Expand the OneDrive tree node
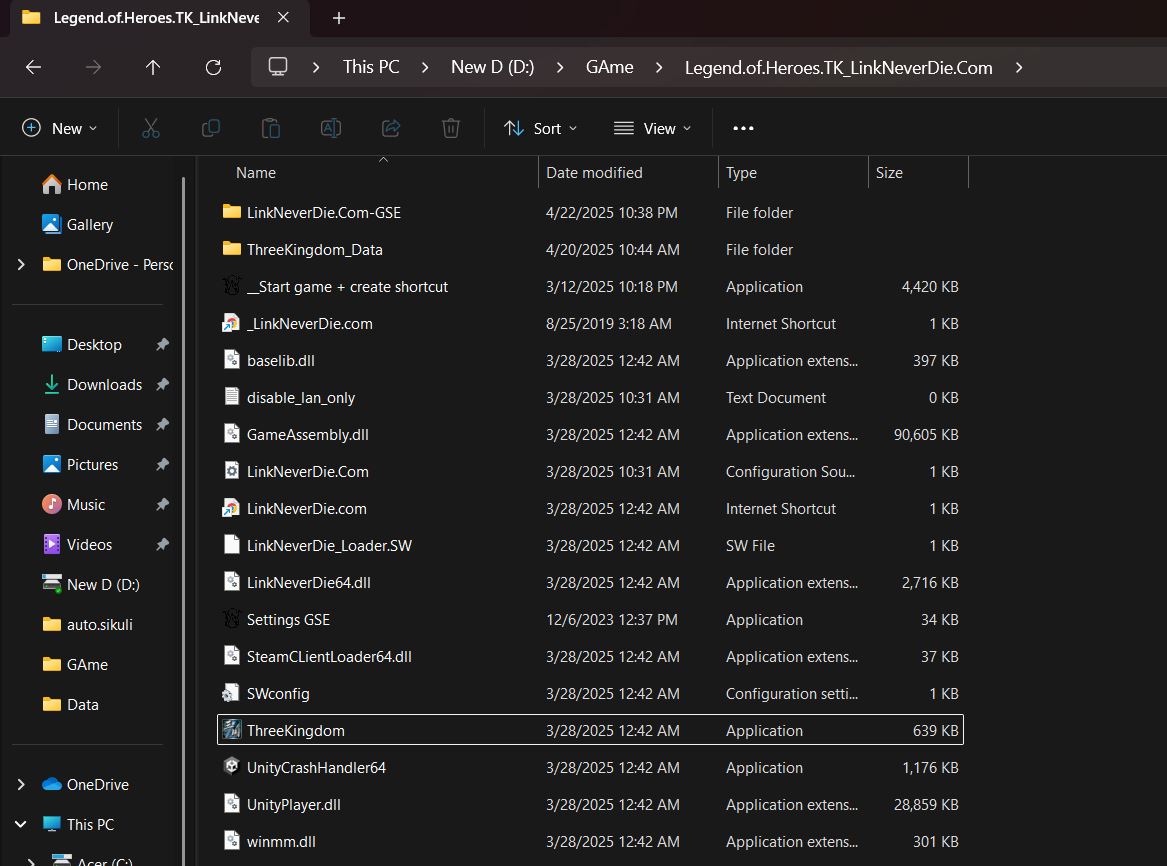 [21, 784]
